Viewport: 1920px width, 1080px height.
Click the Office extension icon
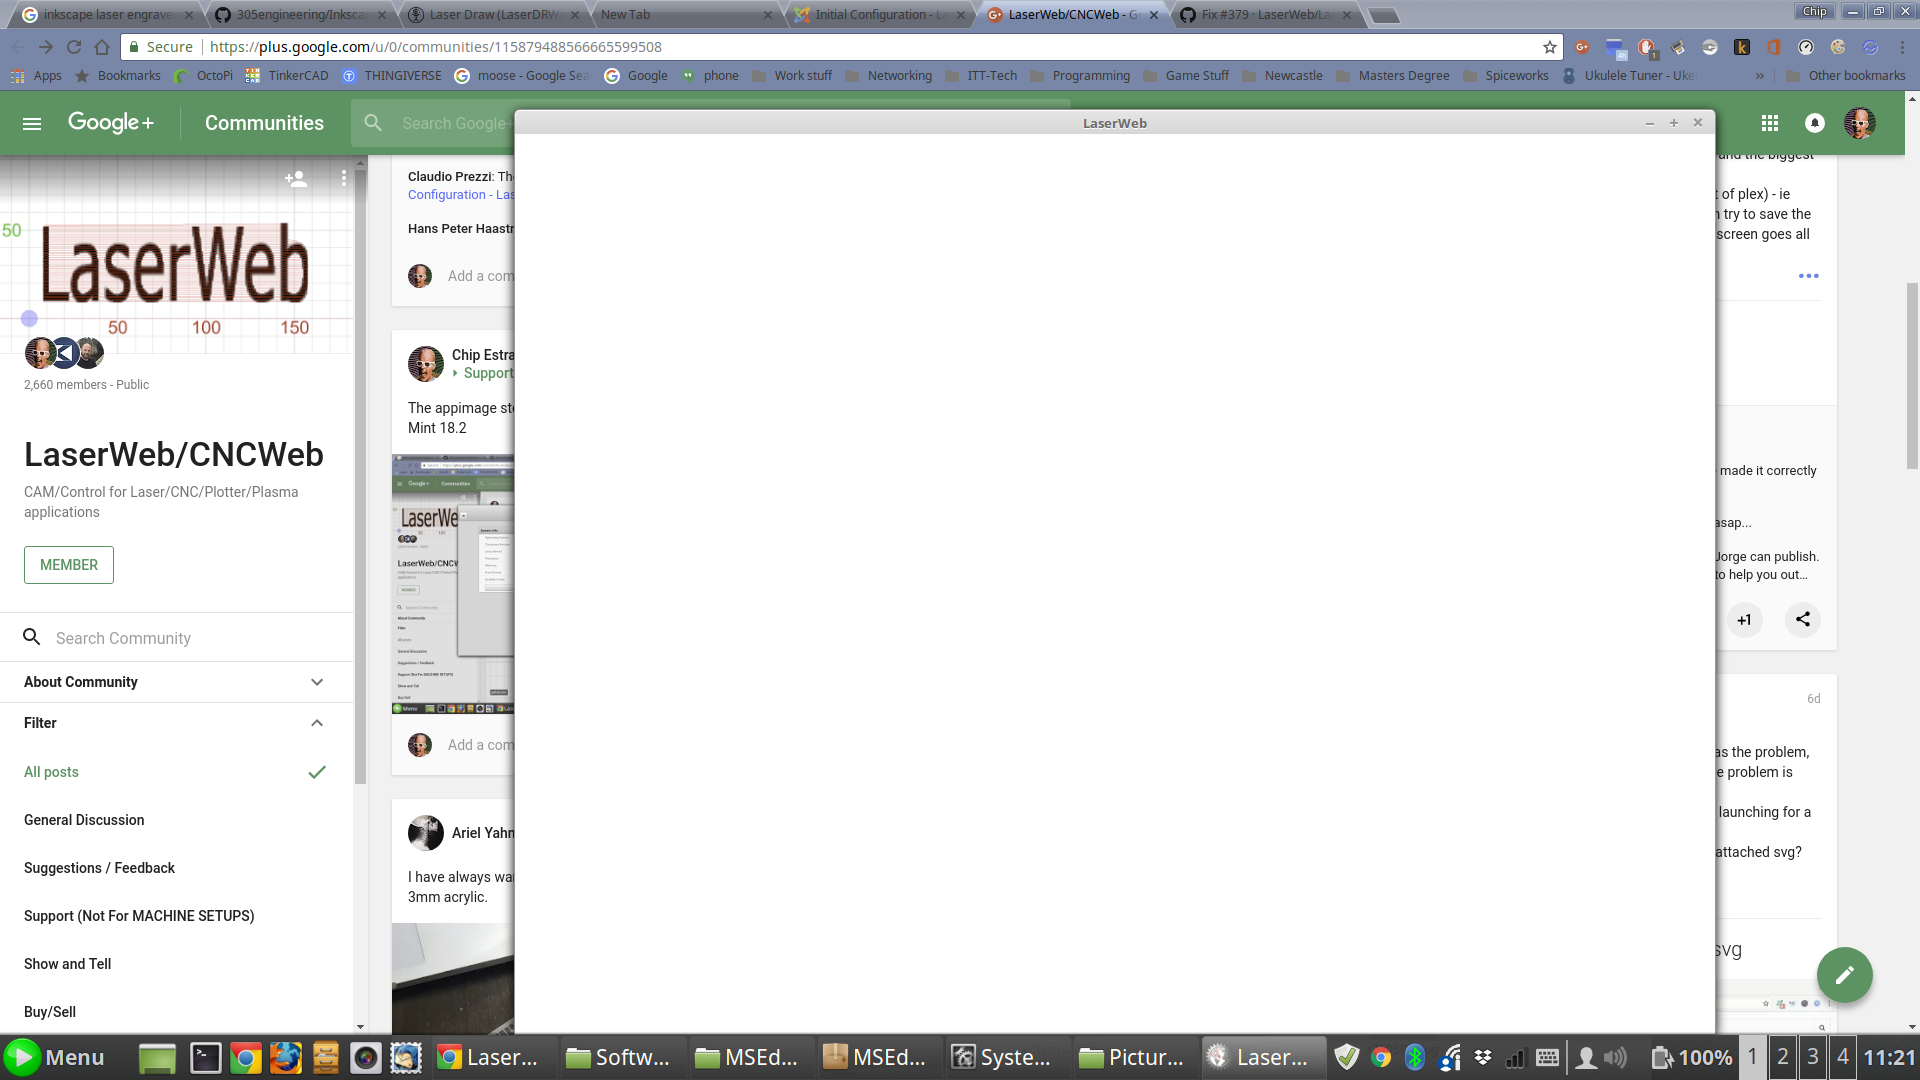pyautogui.click(x=1774, y=47)
